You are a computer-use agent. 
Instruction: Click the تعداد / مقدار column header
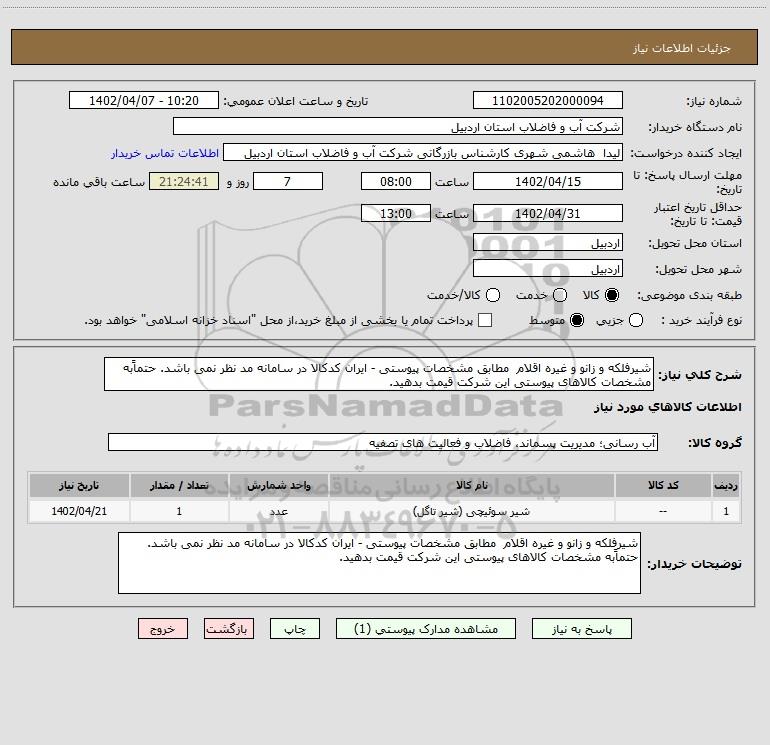click(179, 485)
